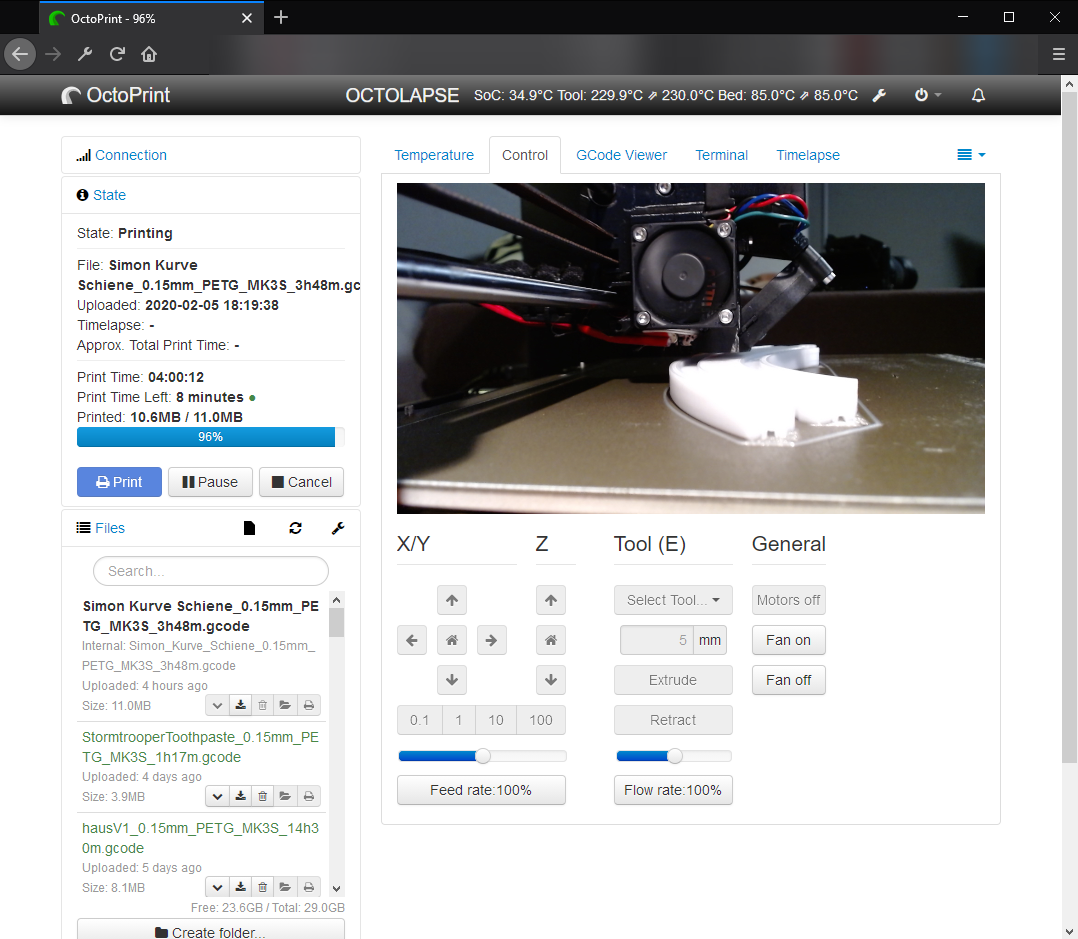Jog the printhead left on X axis

click(x=411, y=640)
